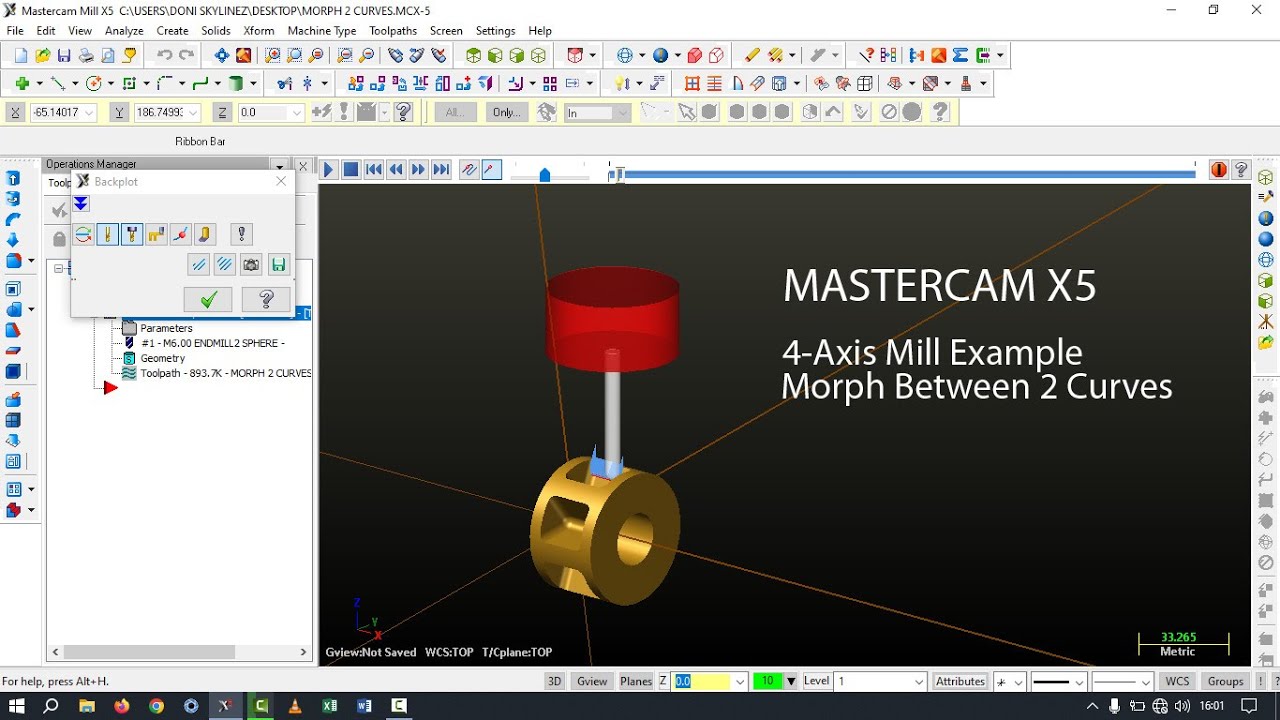The width and height of the screenshot is (1280, 720).
Task: Open the Z coordinate dropdown in ribbon bar
Action: (x=296, y=113)
